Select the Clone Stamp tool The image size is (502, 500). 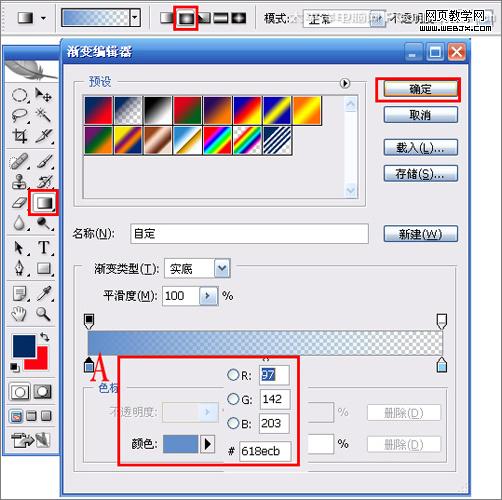tap(19, 182)
